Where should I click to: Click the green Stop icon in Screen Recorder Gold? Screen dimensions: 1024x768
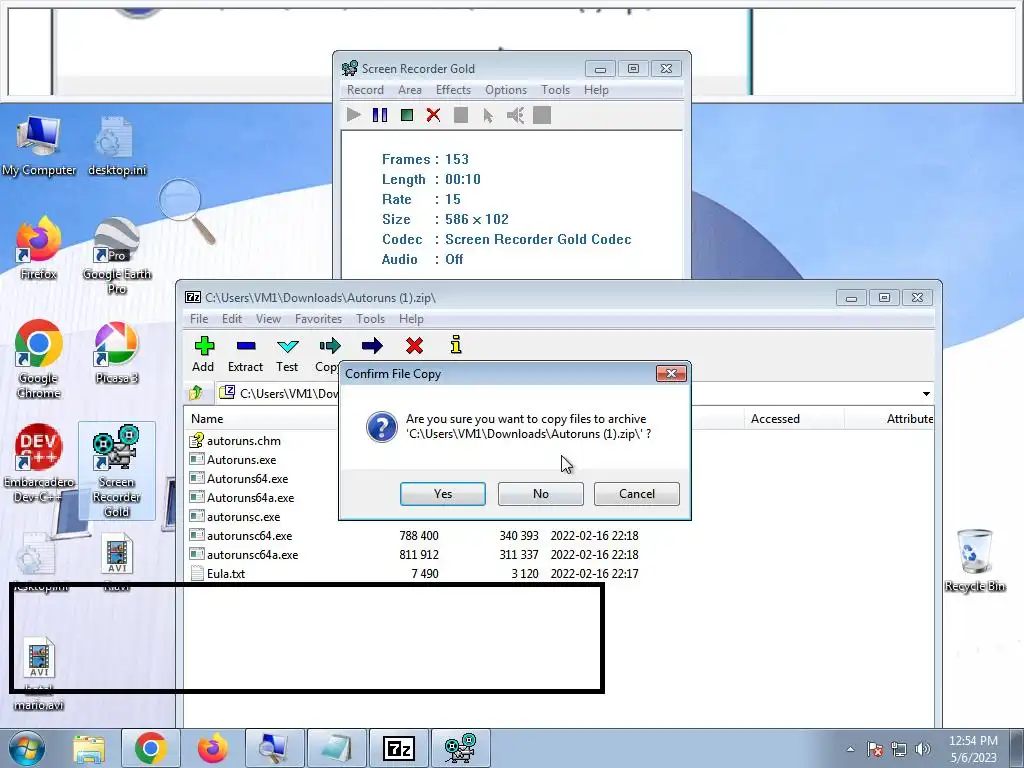tap(406, 115)
